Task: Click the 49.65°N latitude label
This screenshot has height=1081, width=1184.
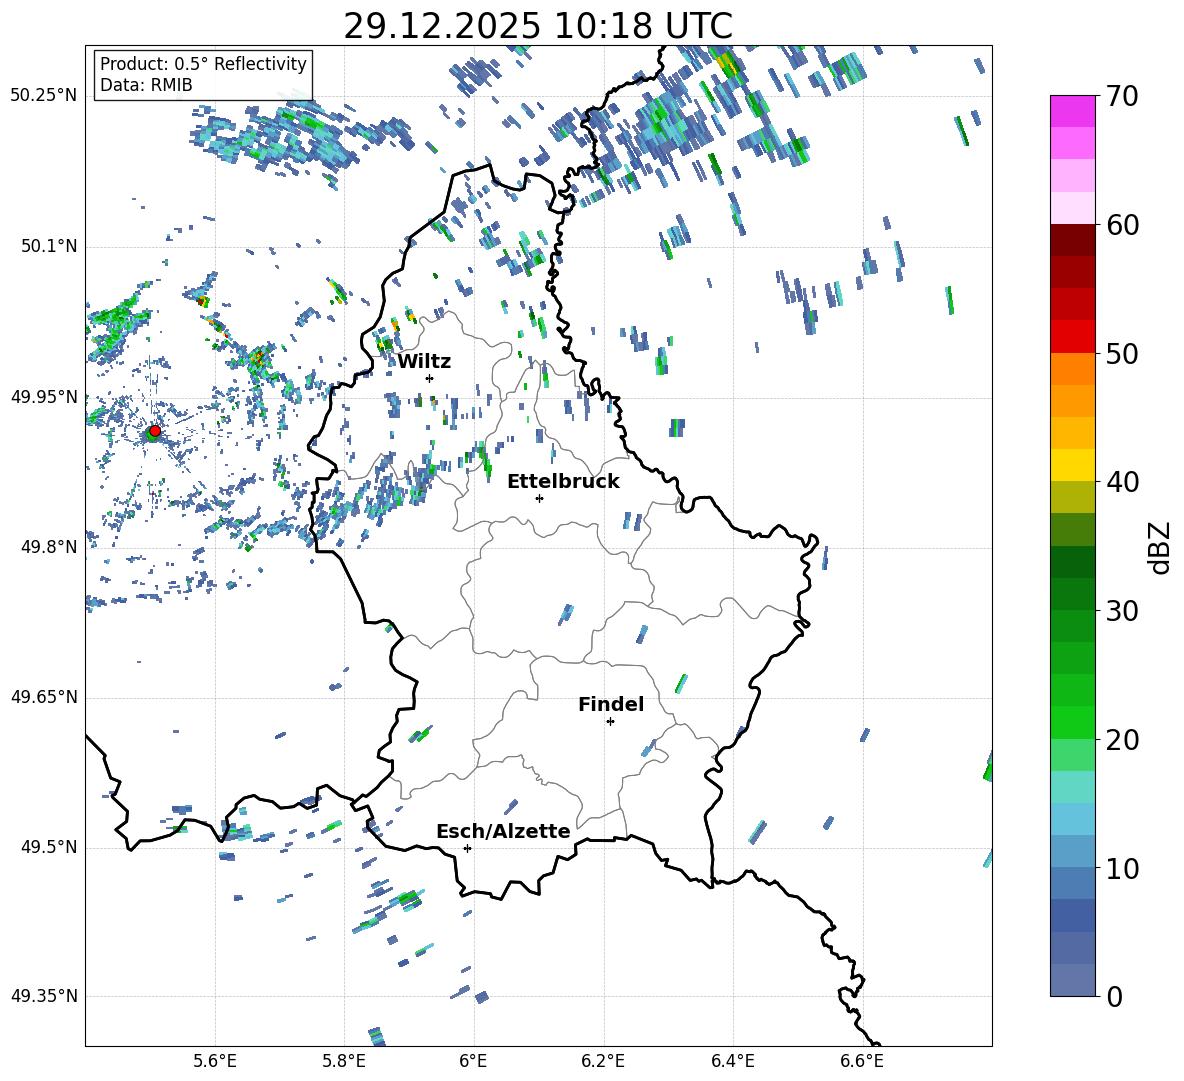Action: pos(44,697)
